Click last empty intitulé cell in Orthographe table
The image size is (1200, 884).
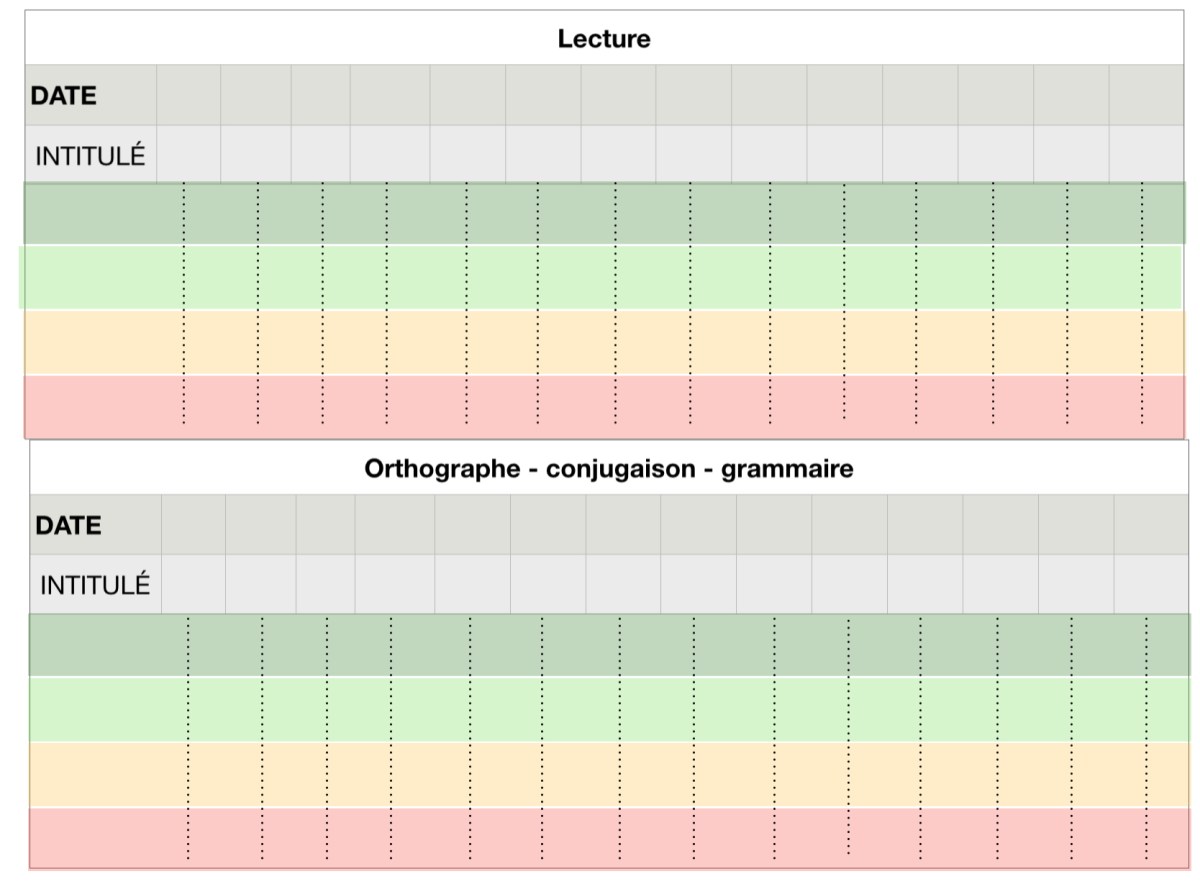pos(1151,585)
